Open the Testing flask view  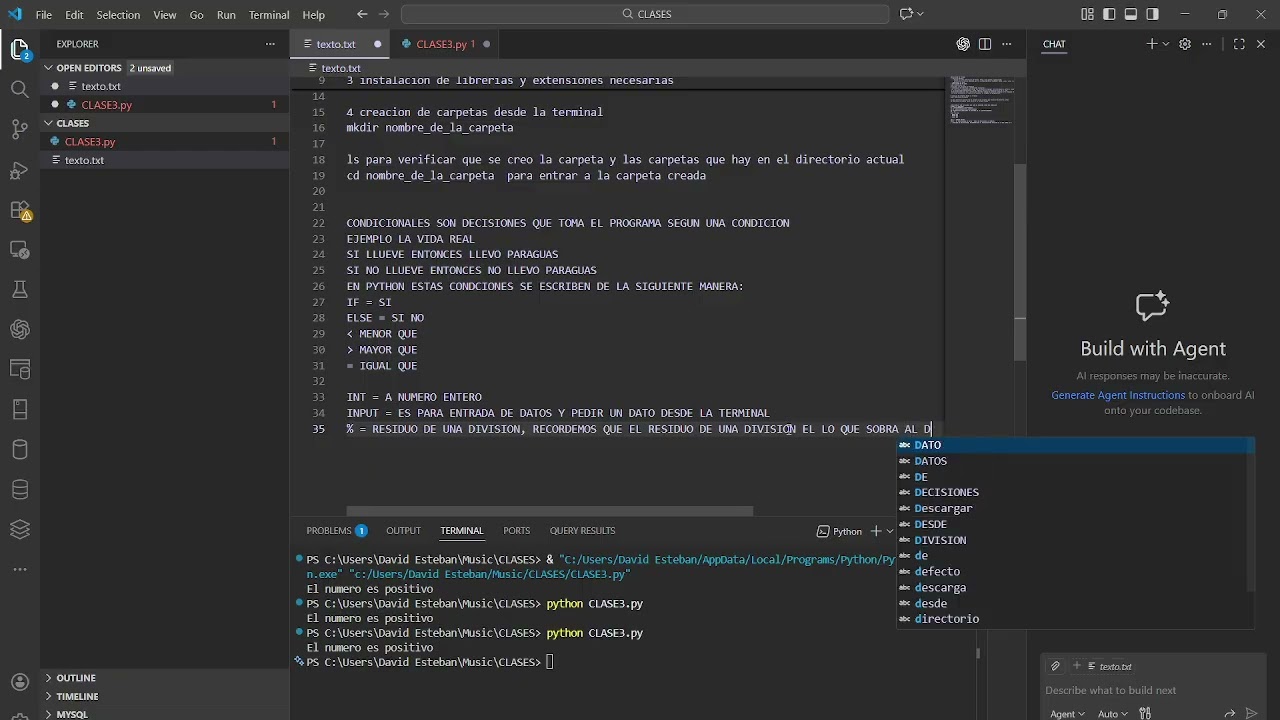tap(19, 290)
